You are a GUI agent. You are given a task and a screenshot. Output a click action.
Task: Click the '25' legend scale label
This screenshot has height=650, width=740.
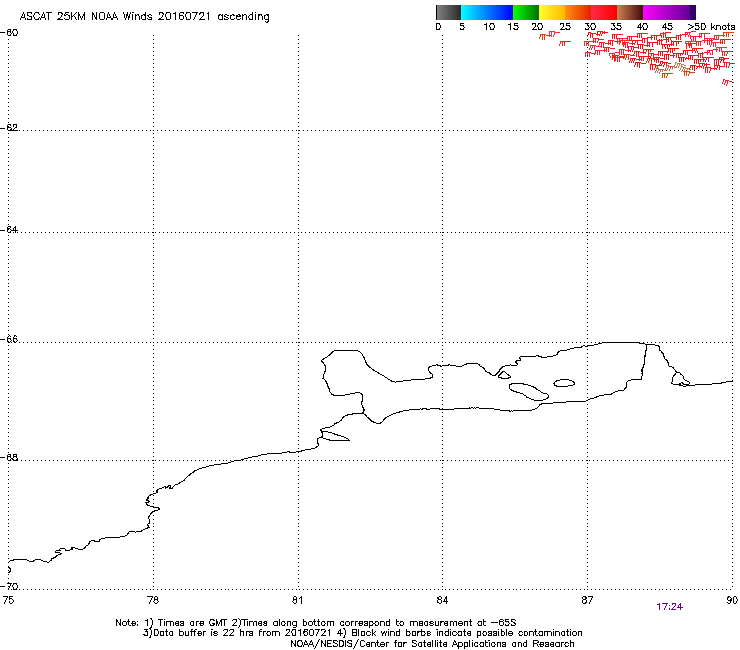(565, 27)
